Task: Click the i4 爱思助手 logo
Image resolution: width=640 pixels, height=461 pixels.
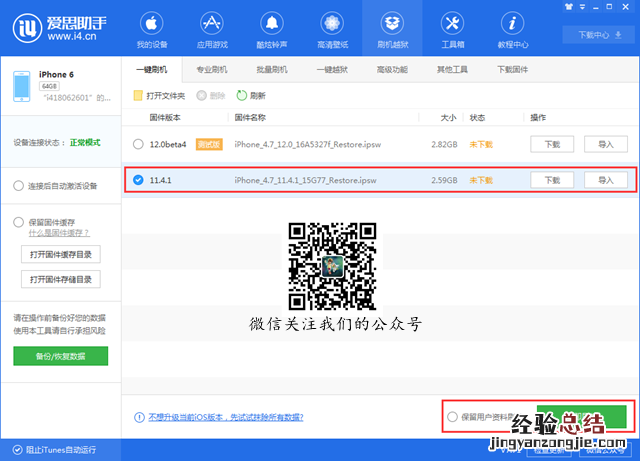Action: (x=60, y=28)
